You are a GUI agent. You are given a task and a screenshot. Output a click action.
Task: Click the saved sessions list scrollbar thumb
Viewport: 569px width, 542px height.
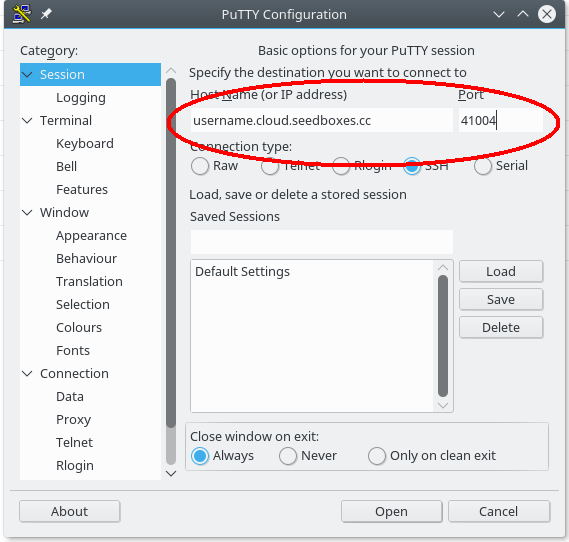point(443,336)
